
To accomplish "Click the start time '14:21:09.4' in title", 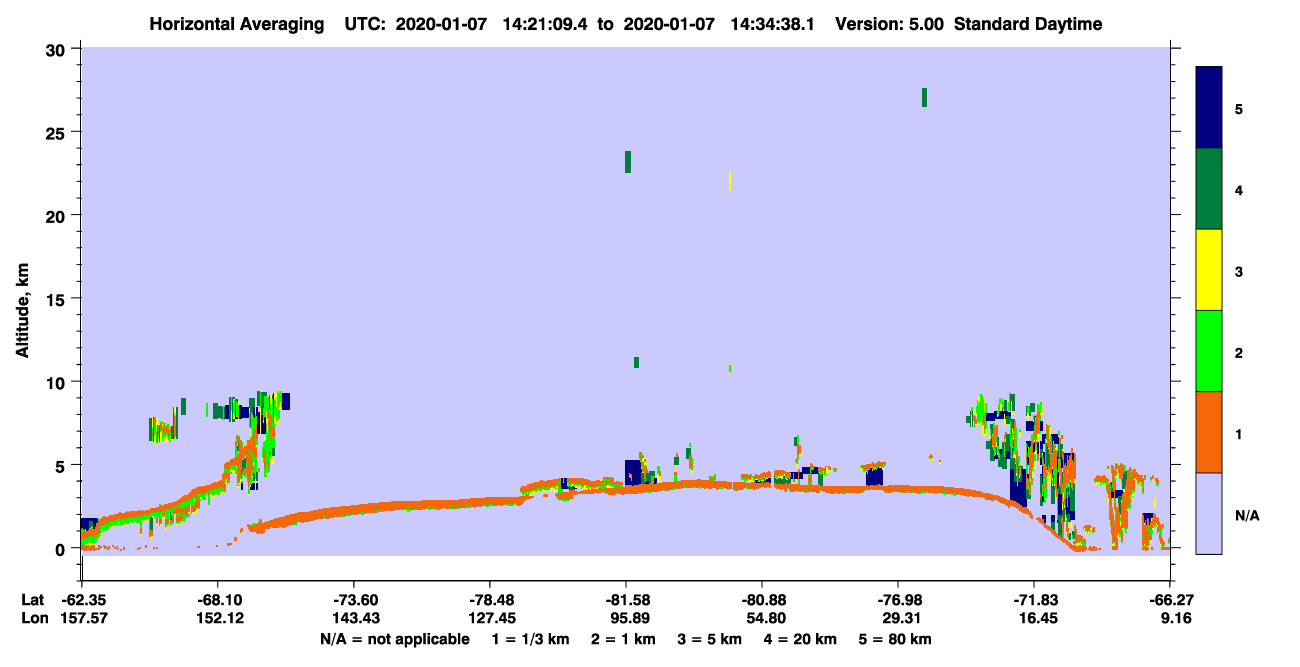I will click(x=544, y=24).
